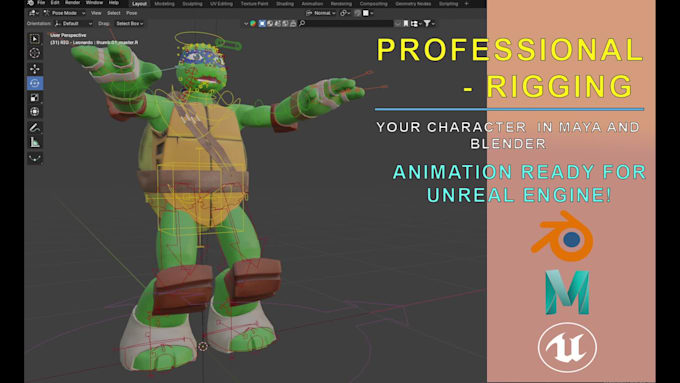Open the link/snapping options dropdown
Screen dimensions: 680x383
345,13
